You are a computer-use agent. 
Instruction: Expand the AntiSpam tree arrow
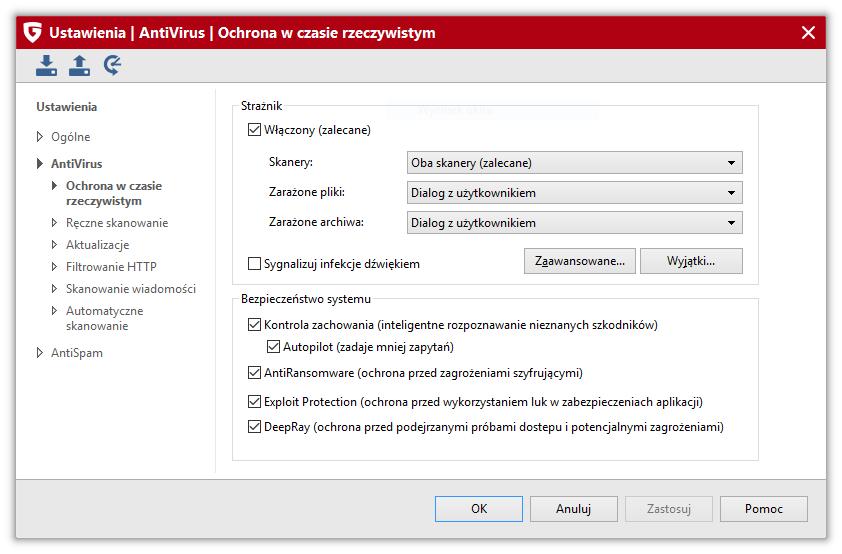pyautogui.click(x=40, y=353)
